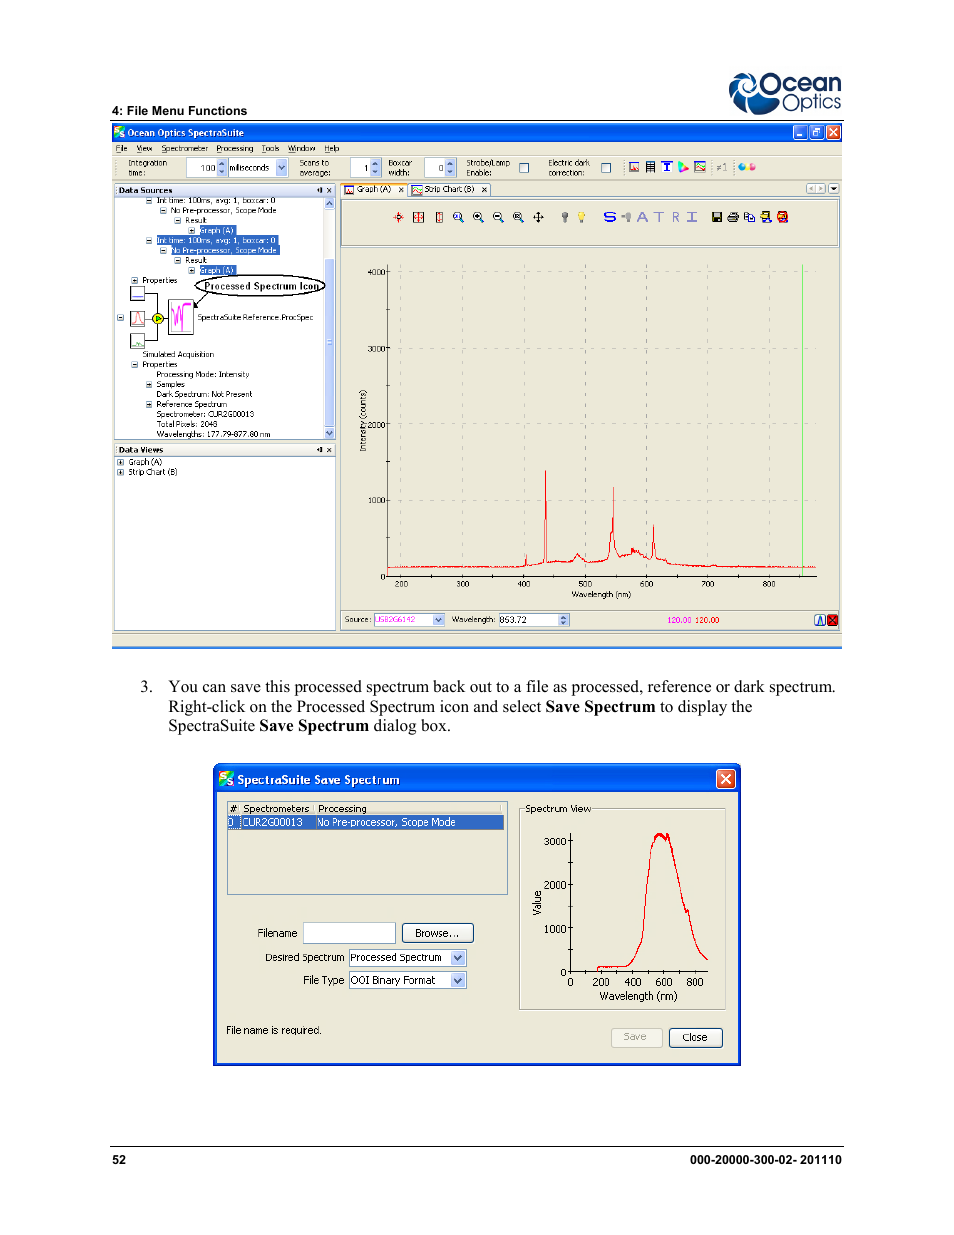Click the Data Sources panel vertical scrollbar
The image size is (954, 1235).
tap(330, 318)
